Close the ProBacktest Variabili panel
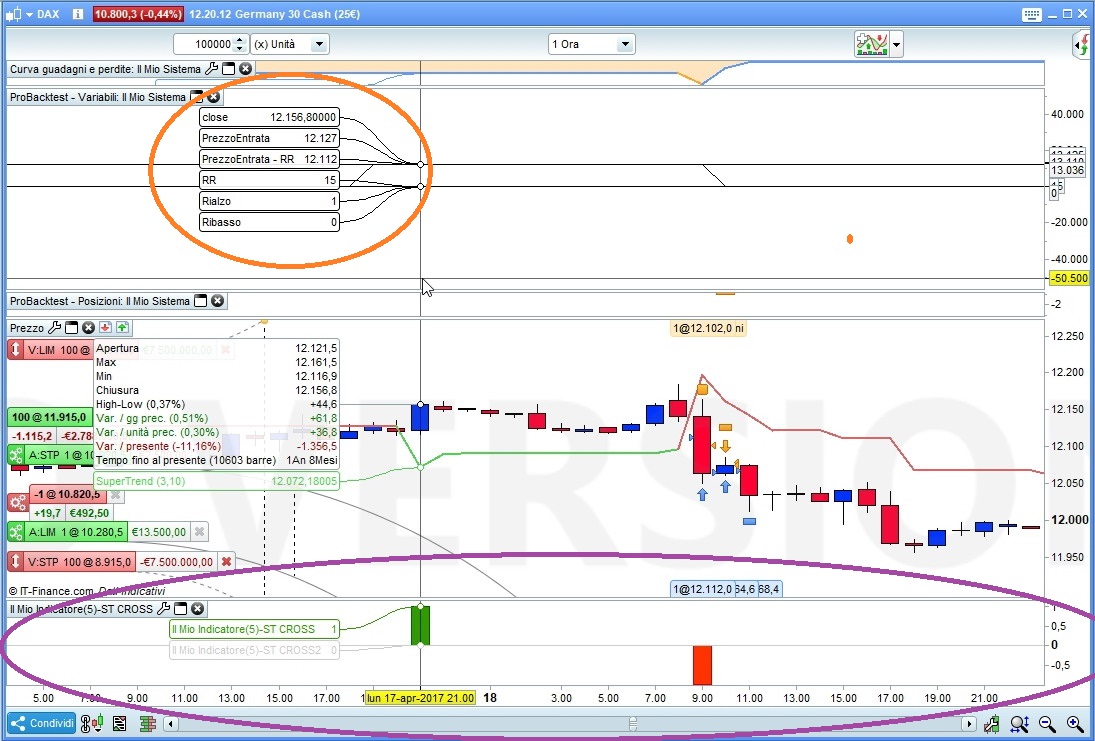Image resolution: width=1095 pixels, height=741 pixels. tap(214, 97)
